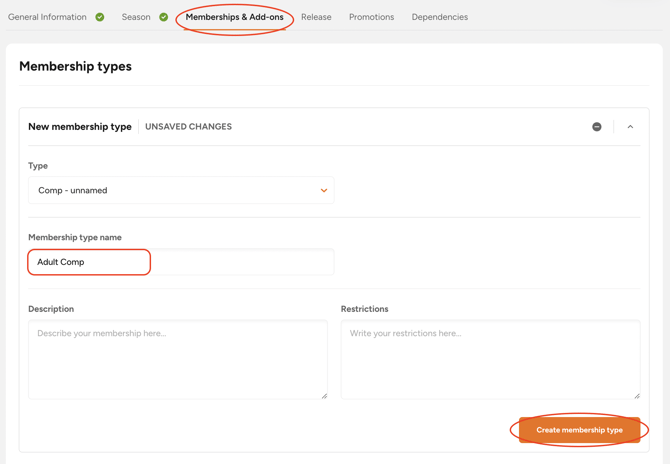The width and height of the screenshot is (670, 464).
Task: Click the Restrictions field label
Action: click(x=364, y=309)
